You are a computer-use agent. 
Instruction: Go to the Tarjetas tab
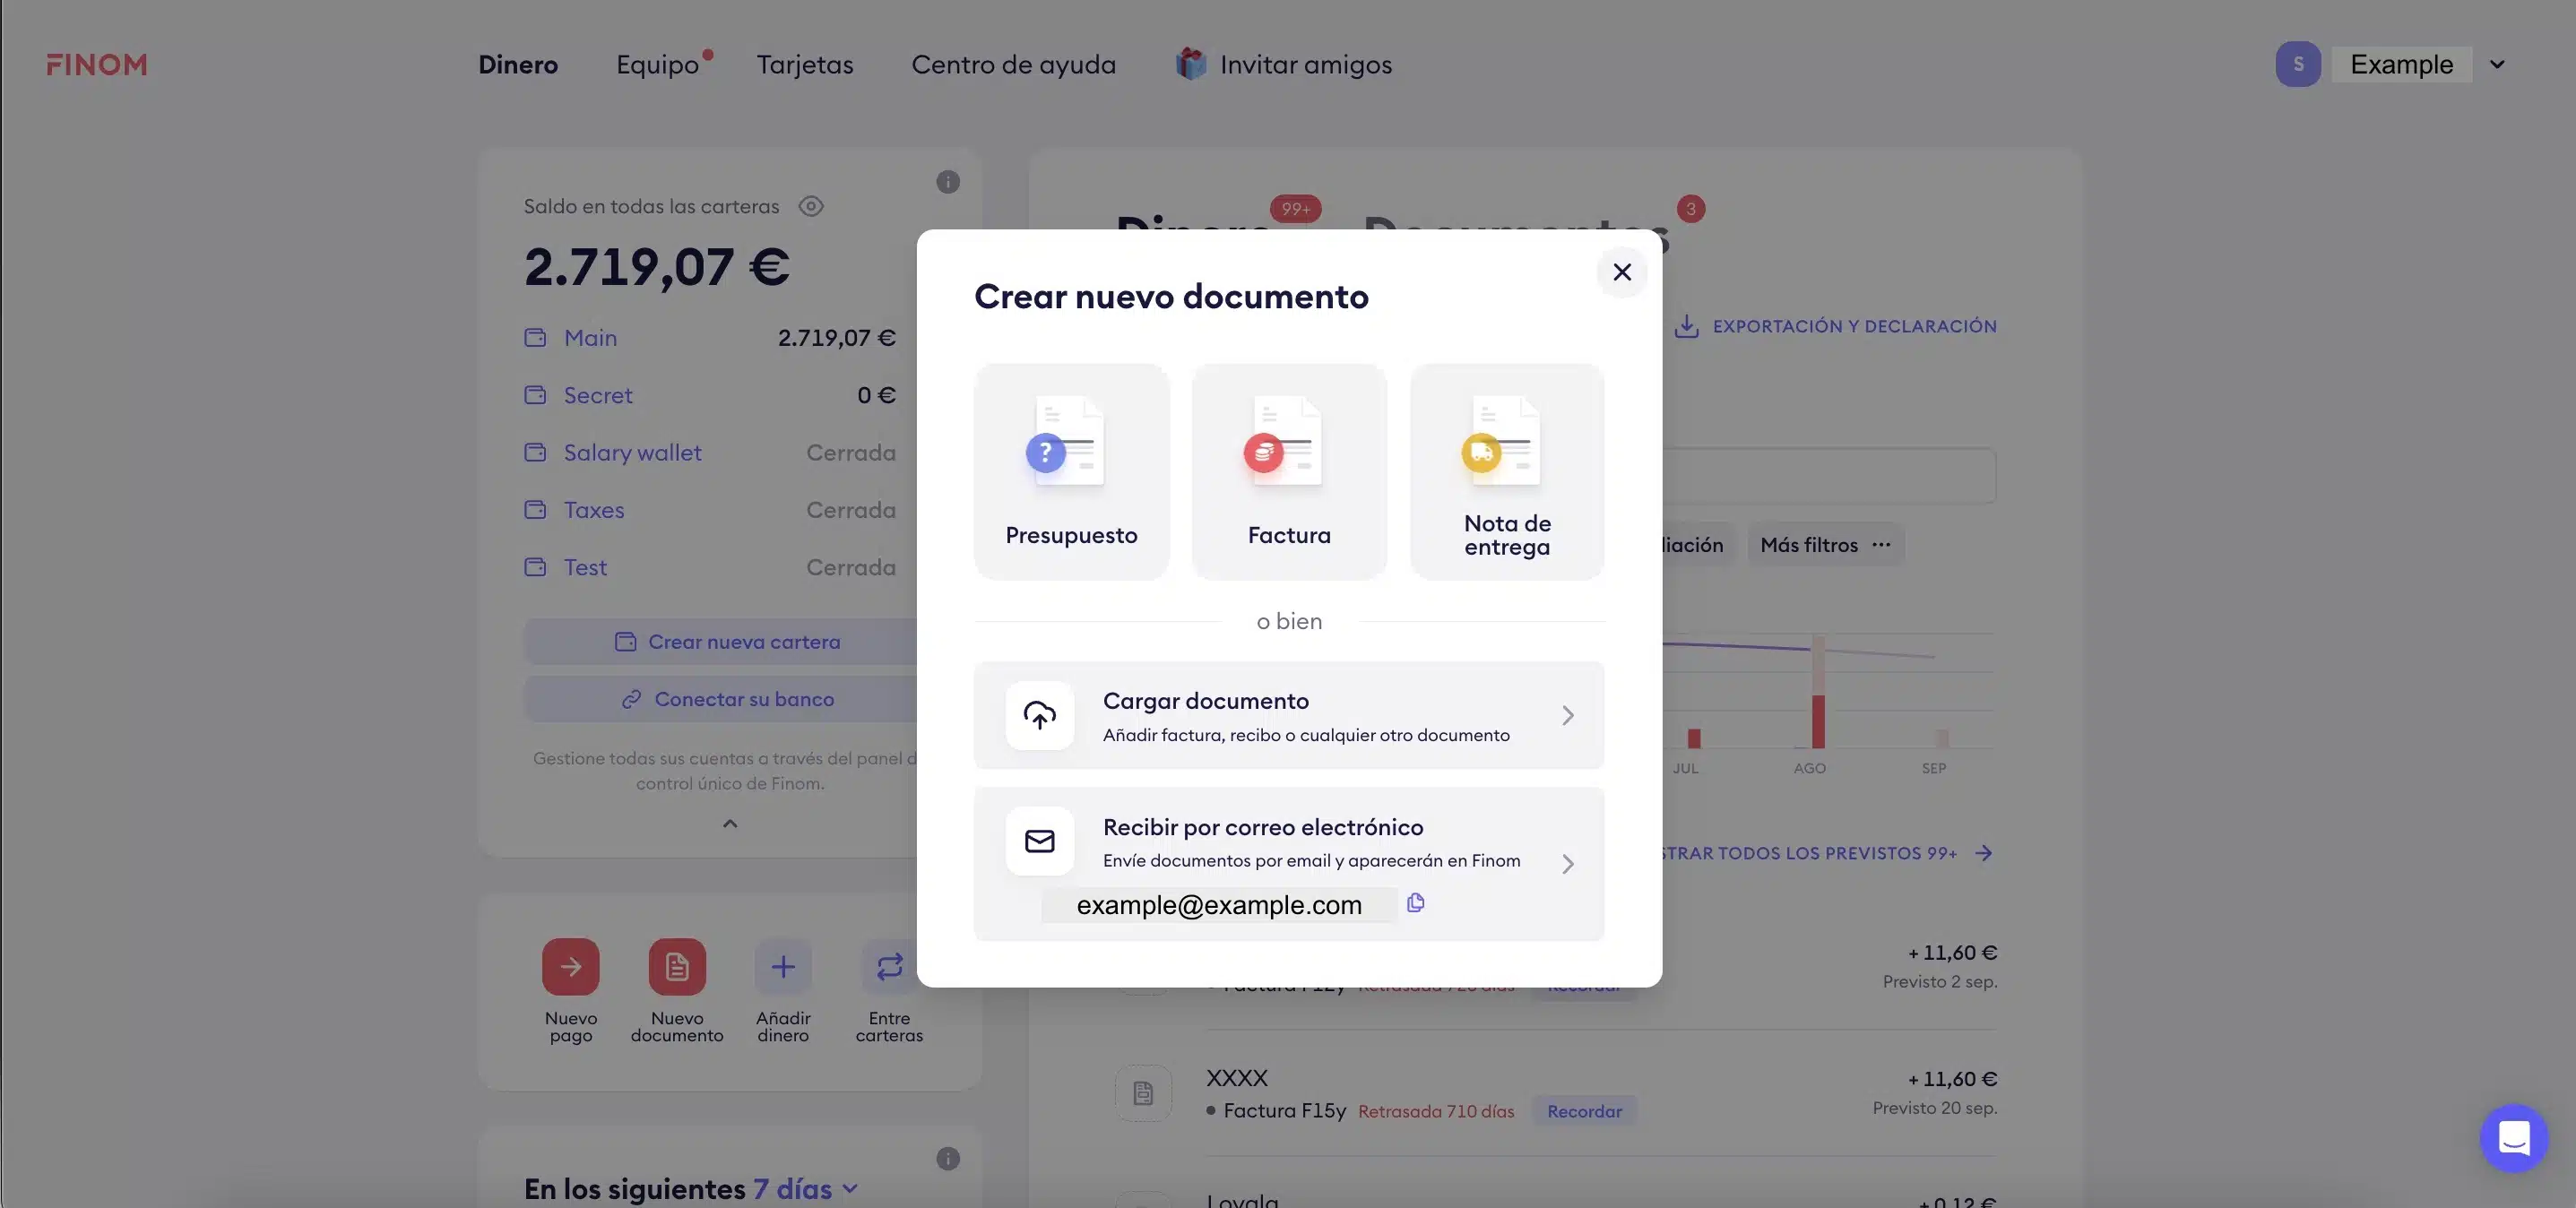(805, 64)
